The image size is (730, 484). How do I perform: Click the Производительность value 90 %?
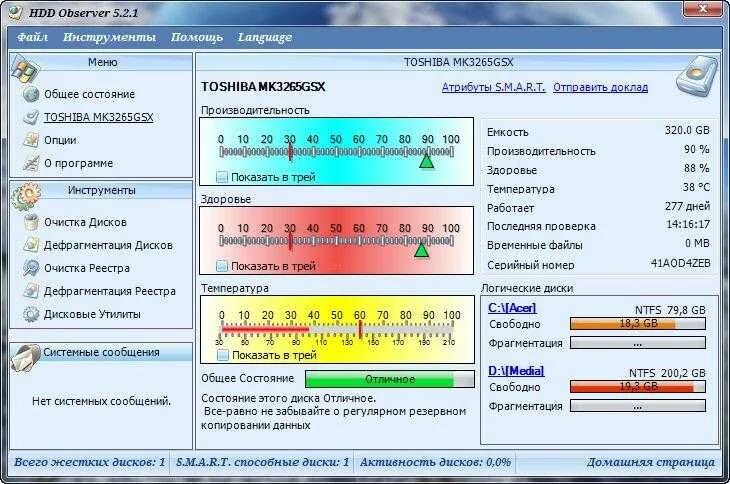697,149
